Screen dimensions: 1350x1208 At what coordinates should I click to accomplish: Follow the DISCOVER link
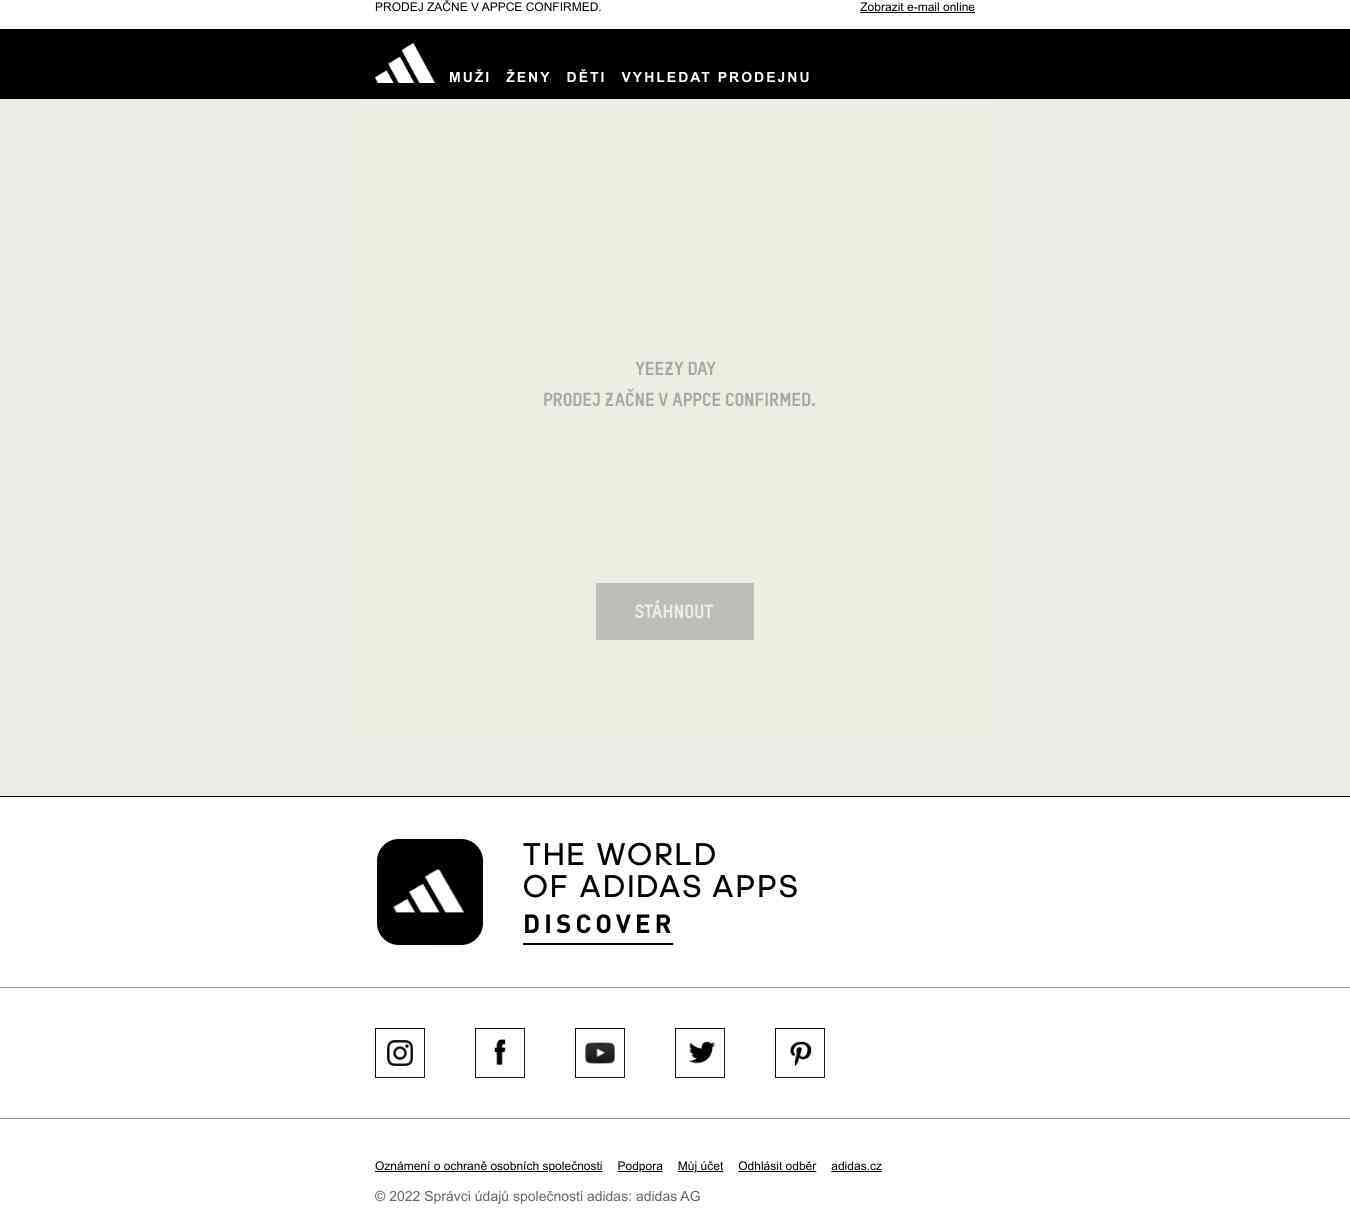pos(598,925)
